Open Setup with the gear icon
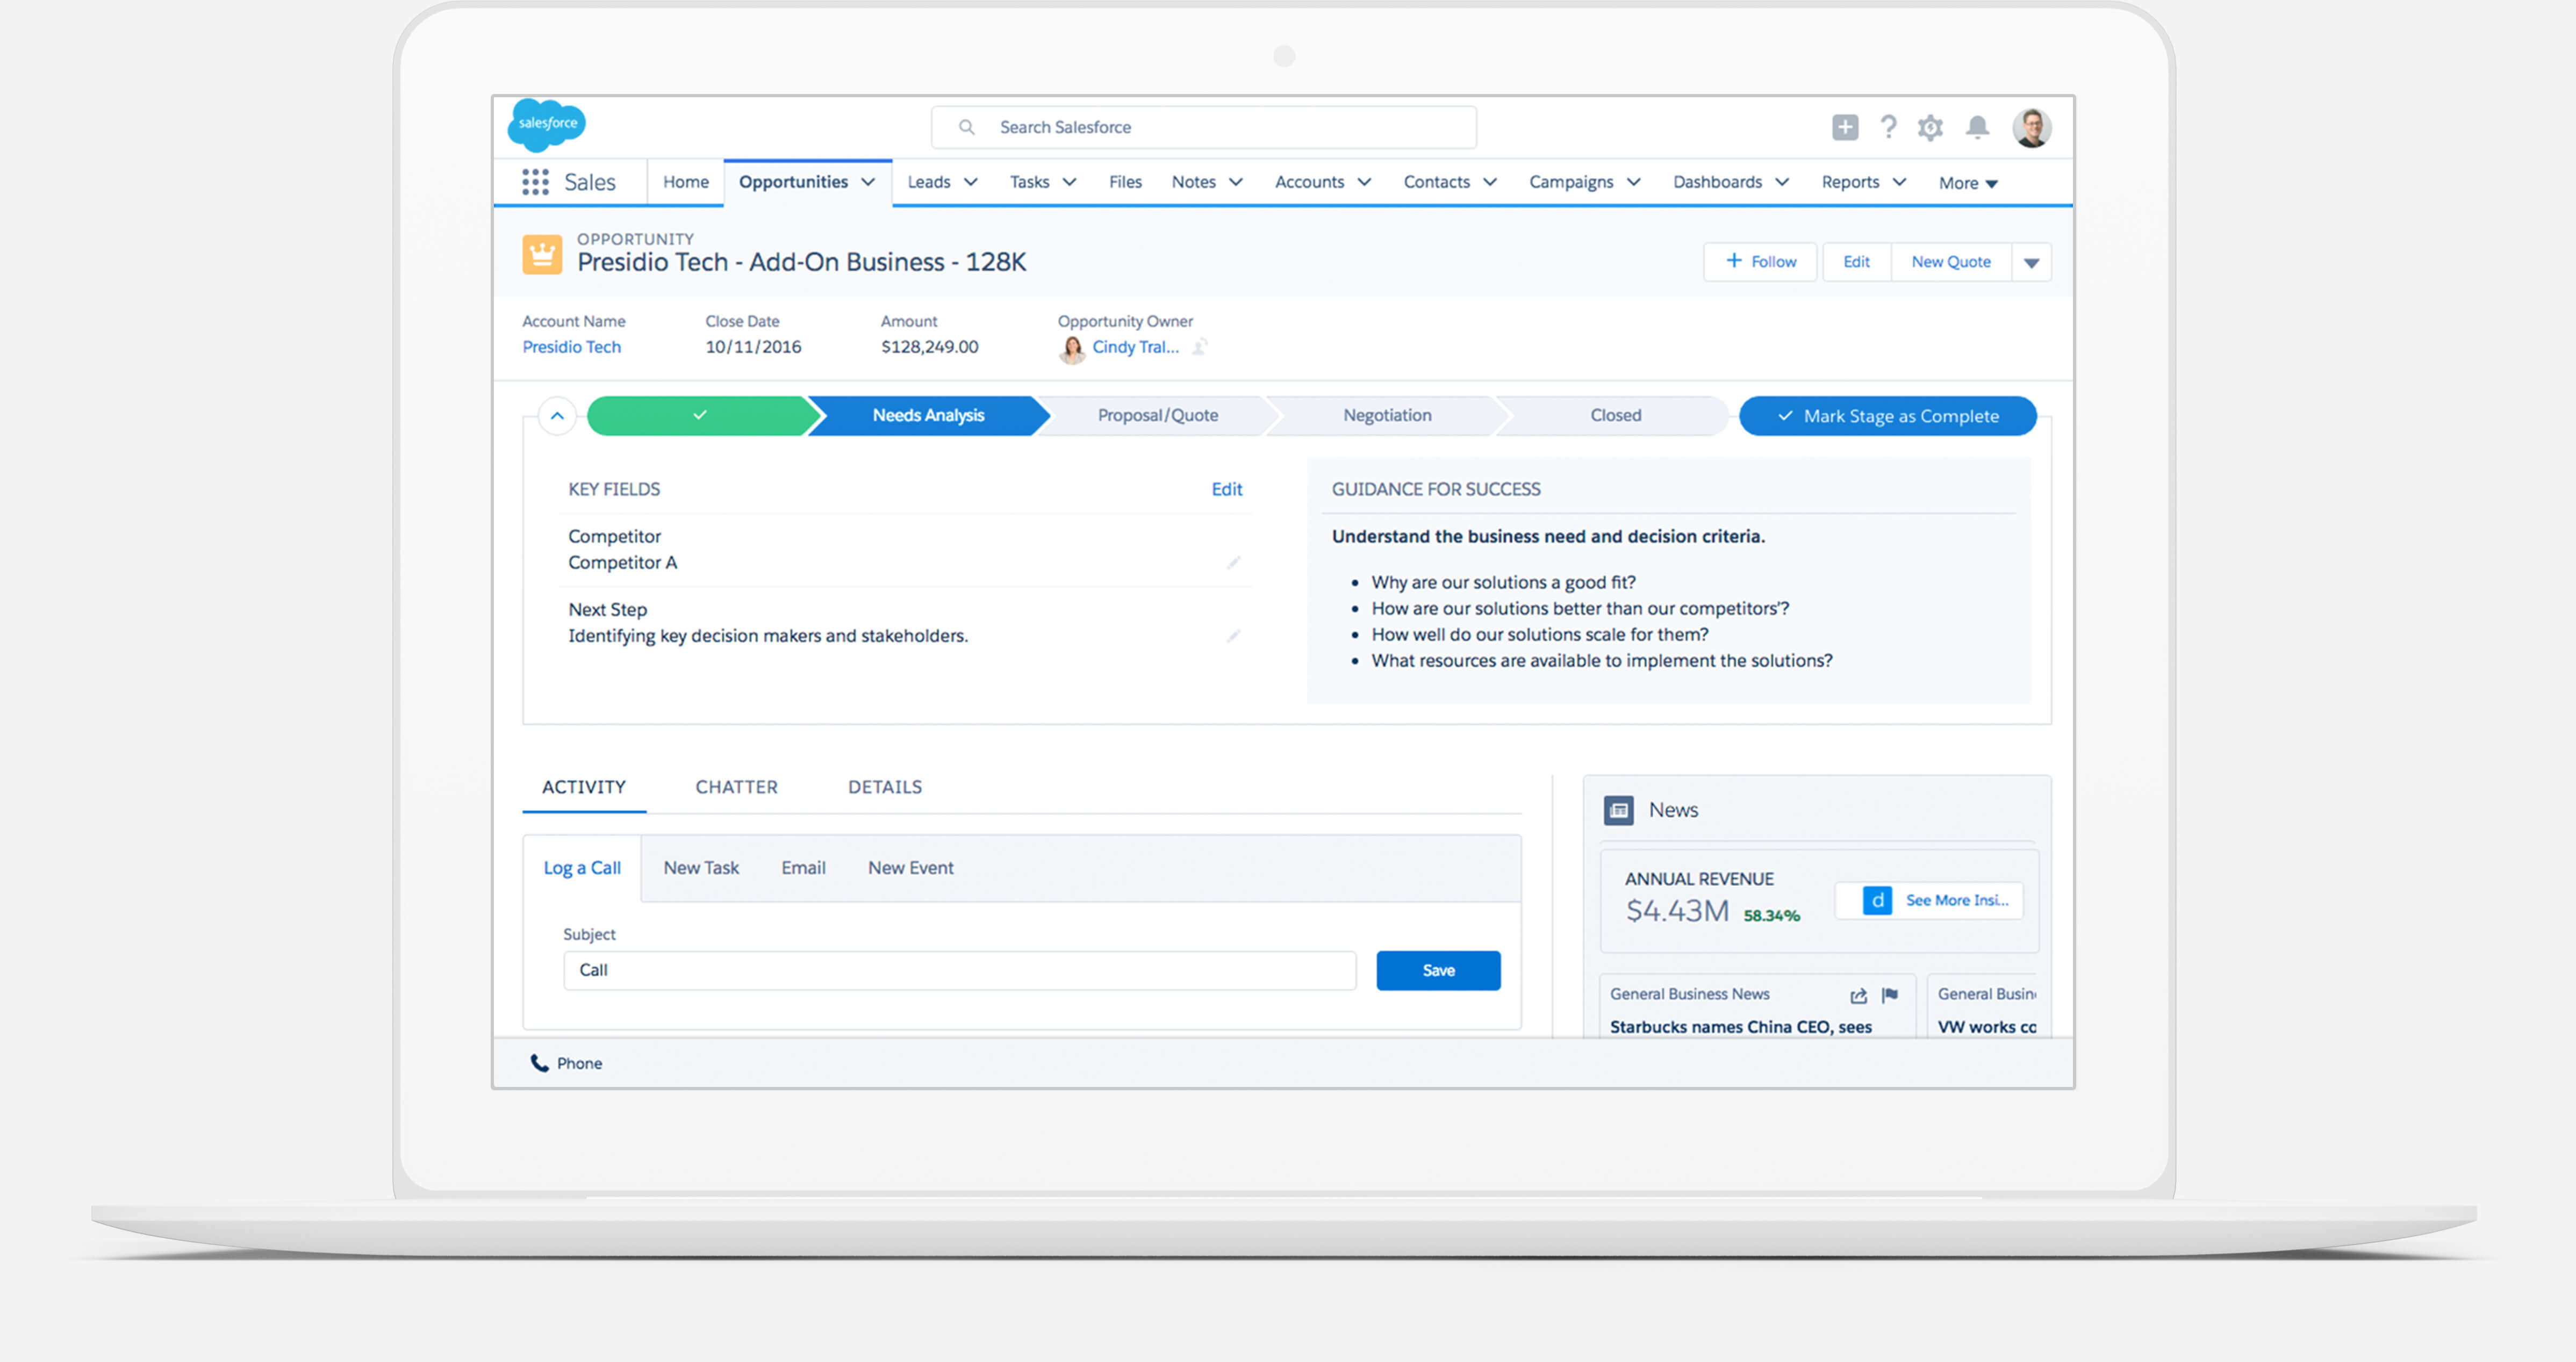 1930,127
